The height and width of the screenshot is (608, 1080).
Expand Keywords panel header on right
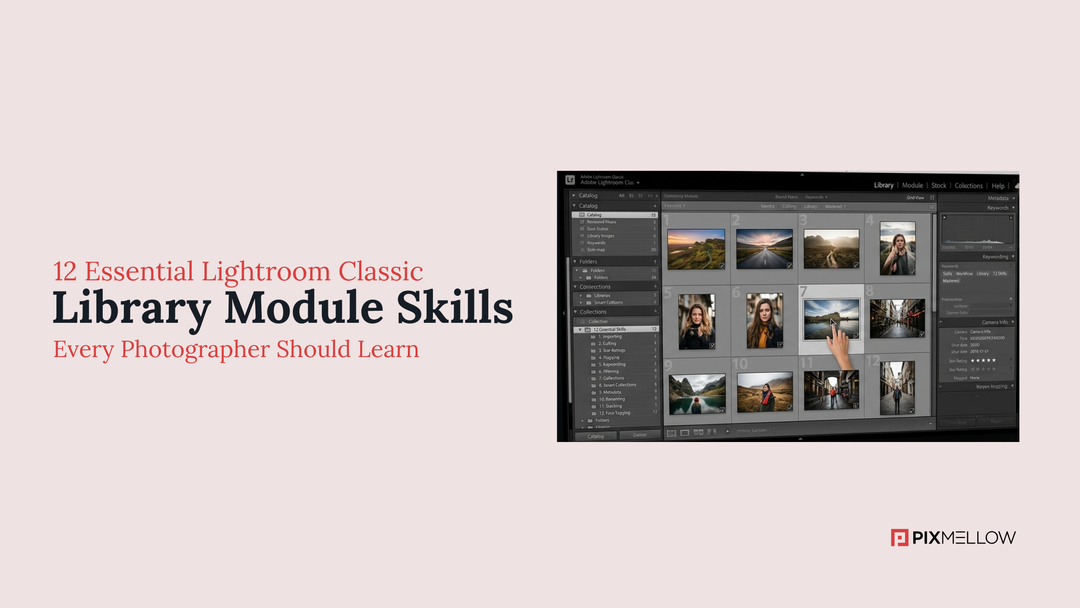click(x=1013, y=207)
